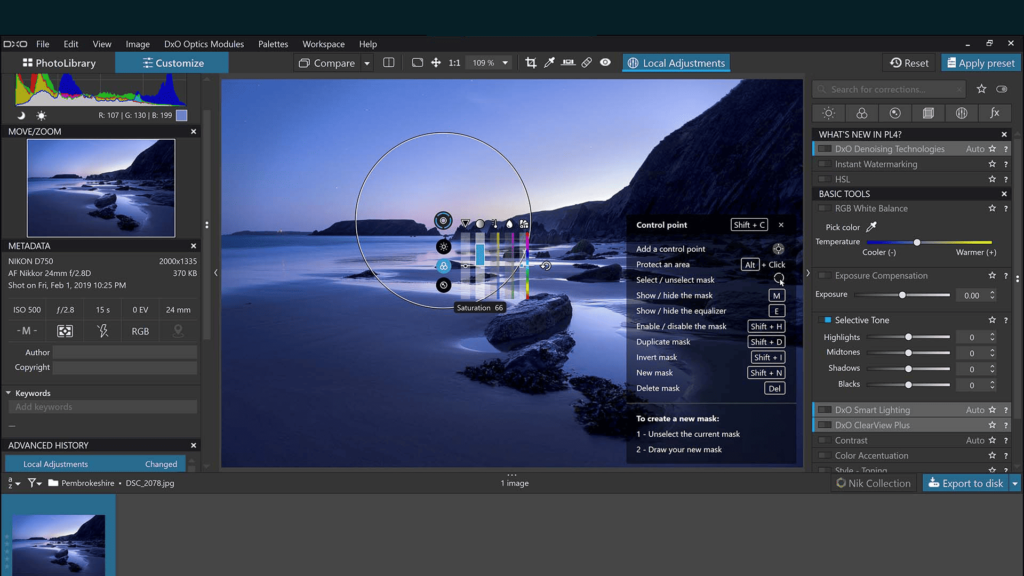Screen dimensions: 1024x576
Task: Toggle DxO ClearView Plus
Action: pos(825,425)
